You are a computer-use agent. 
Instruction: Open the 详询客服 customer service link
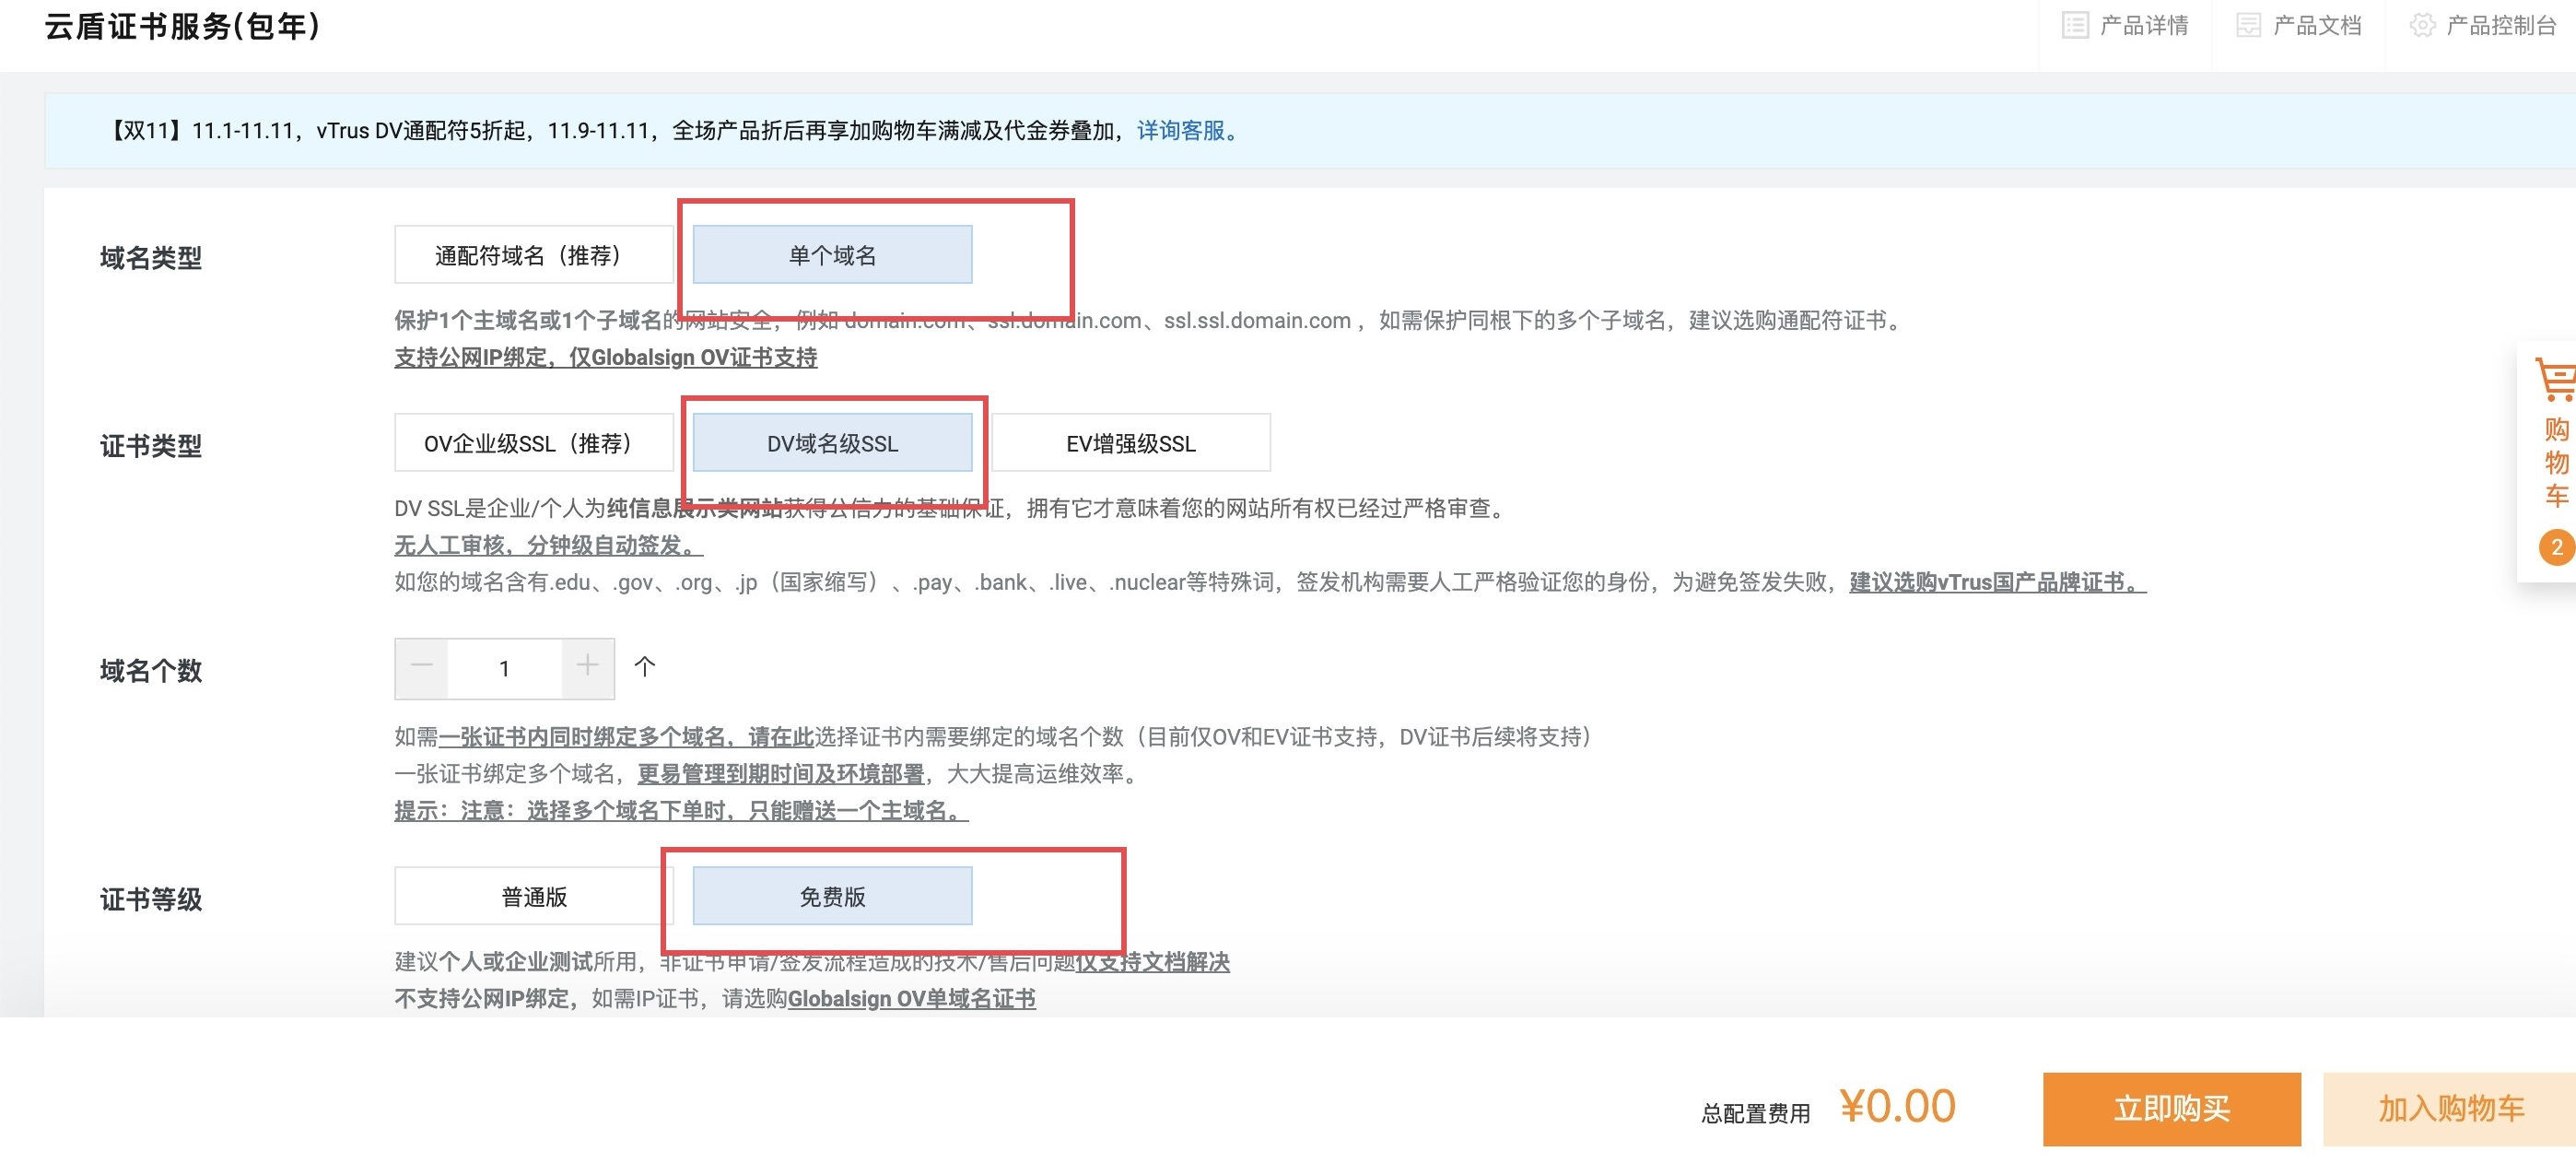pyautogui.click(x=1180, y=130)
